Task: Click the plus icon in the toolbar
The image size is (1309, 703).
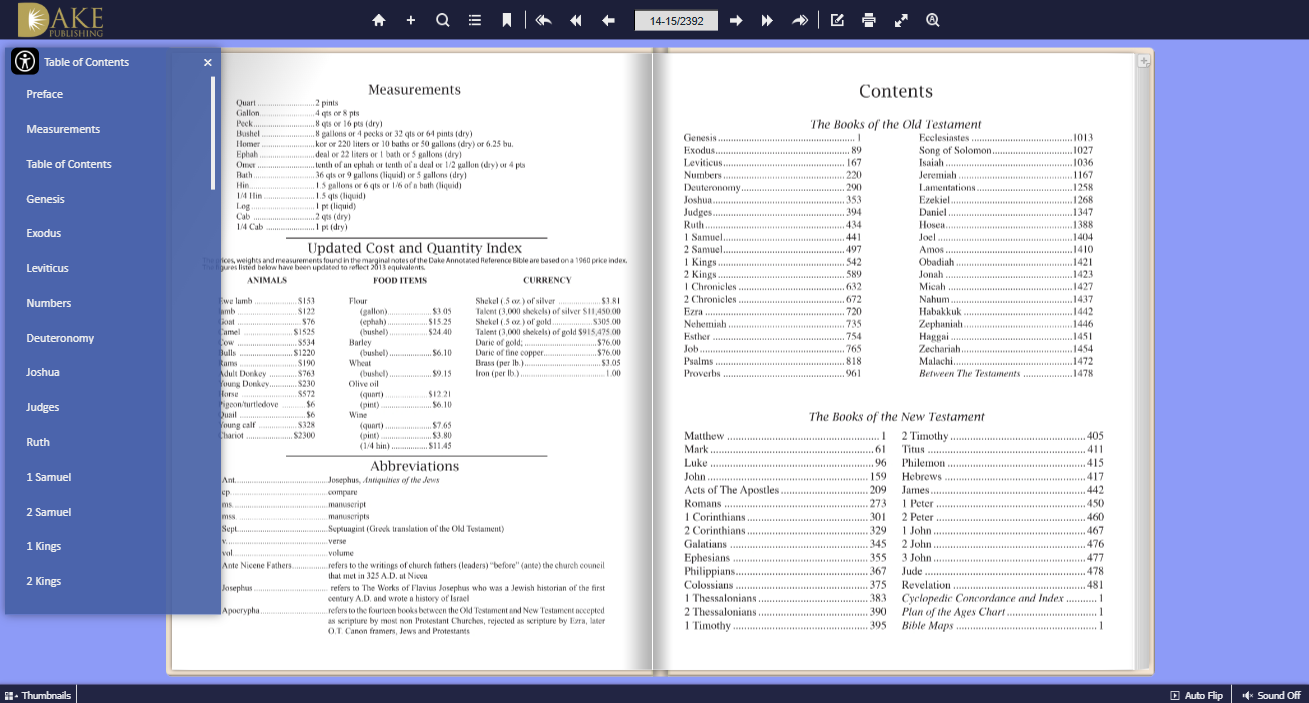Action: pyautogui.click(x=411, y=20)
